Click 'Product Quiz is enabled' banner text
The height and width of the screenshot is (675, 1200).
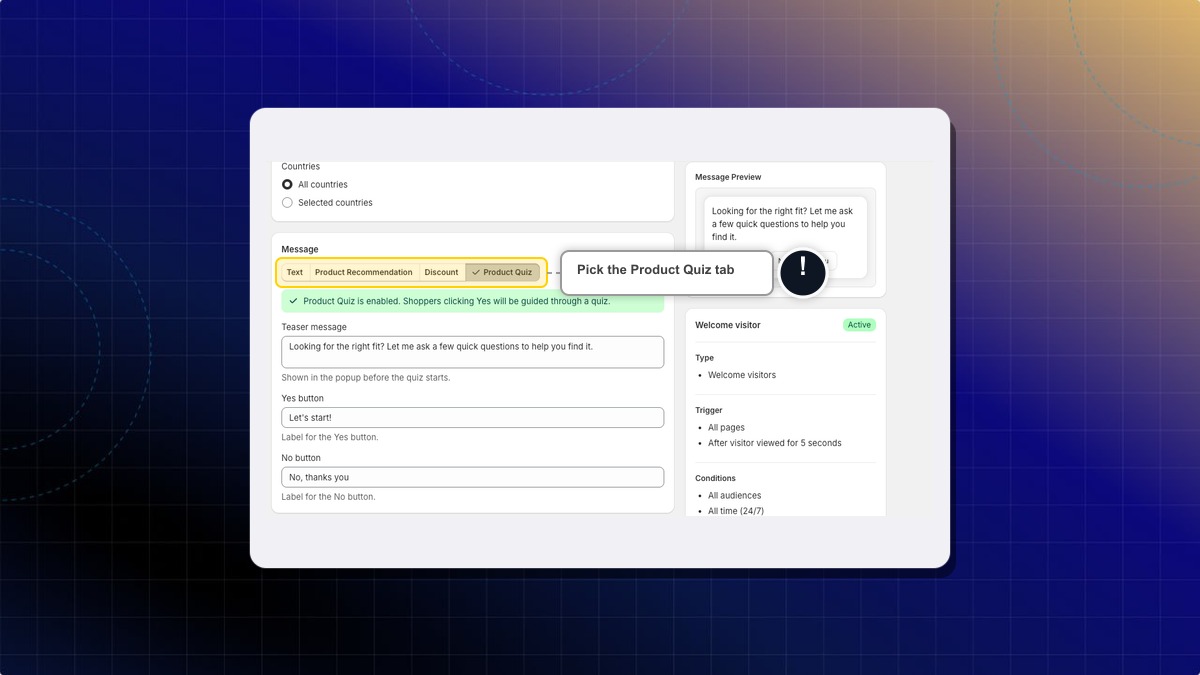tap(457, 301)
